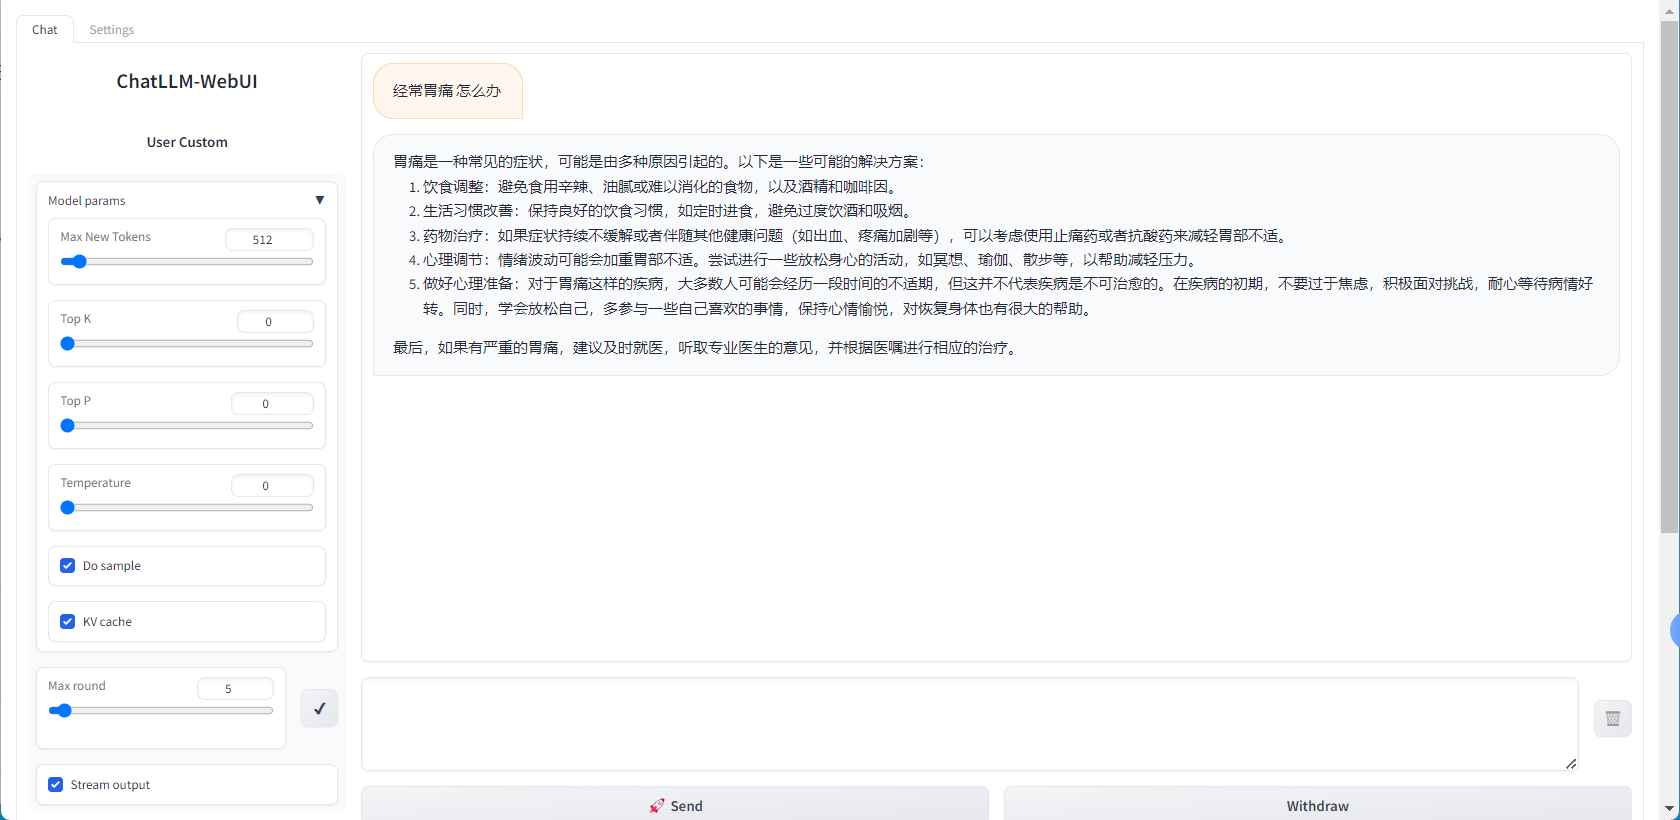Click the Temperature slider handle
Image resolution: width=1680 pixels, height=820 pixels.
pos(68,508)
